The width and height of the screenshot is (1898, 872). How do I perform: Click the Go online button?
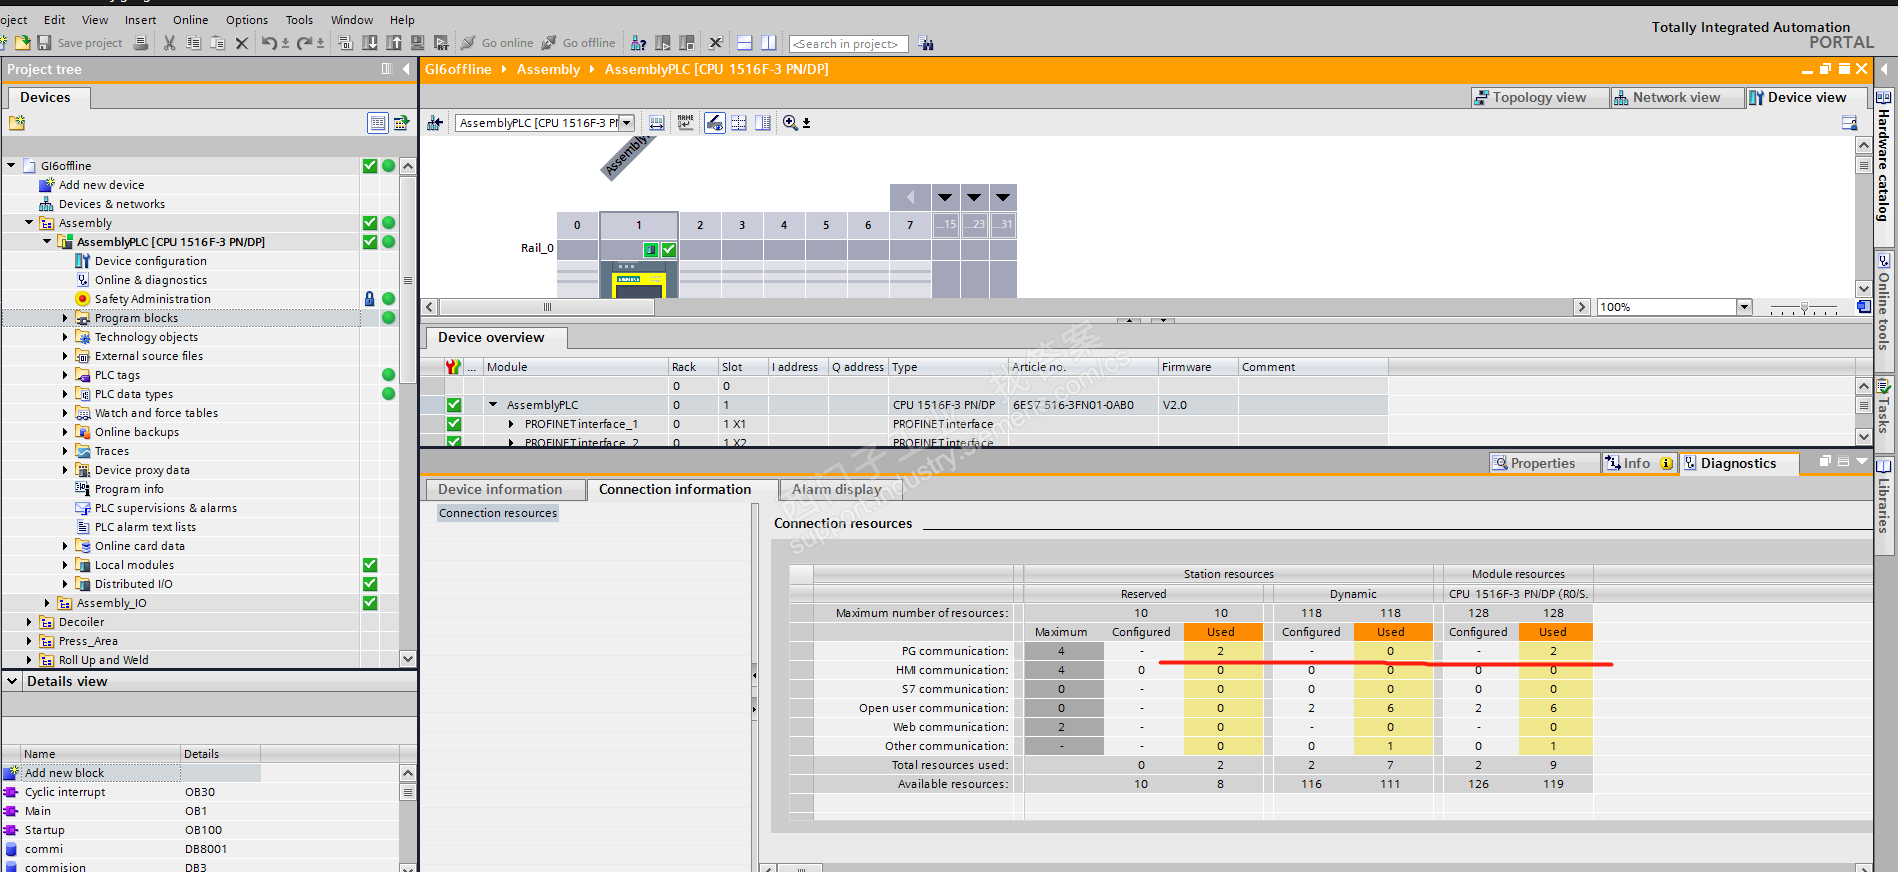coord(497,43)
